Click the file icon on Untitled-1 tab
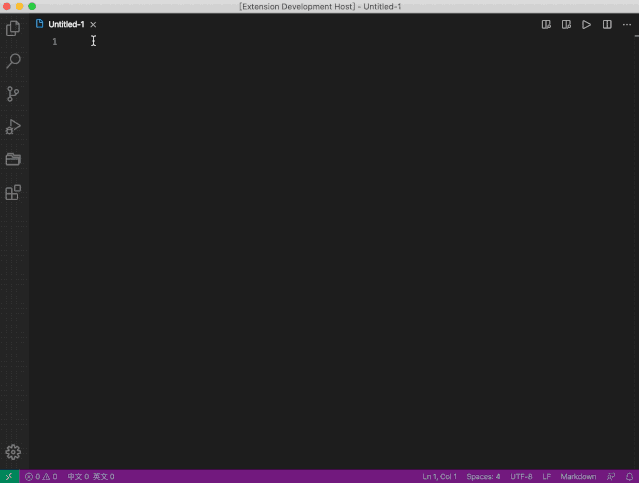 click(x=40, y=24)
